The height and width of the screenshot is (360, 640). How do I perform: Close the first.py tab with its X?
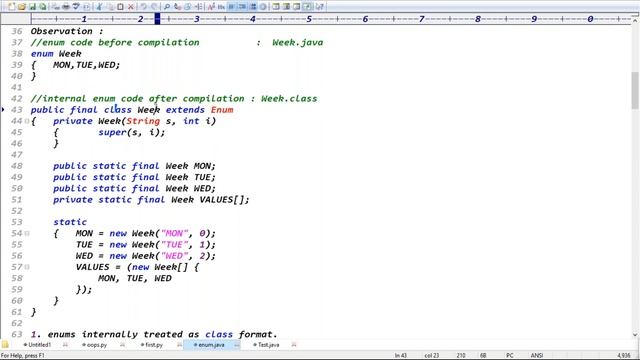click(180, 345)
